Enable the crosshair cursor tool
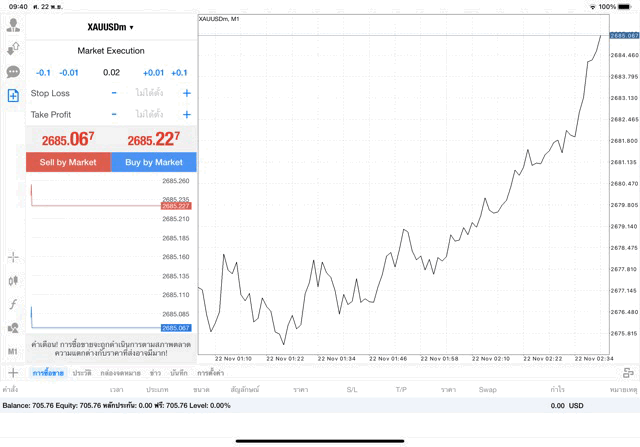Viewport: 640px width, 447px height. 13,257
